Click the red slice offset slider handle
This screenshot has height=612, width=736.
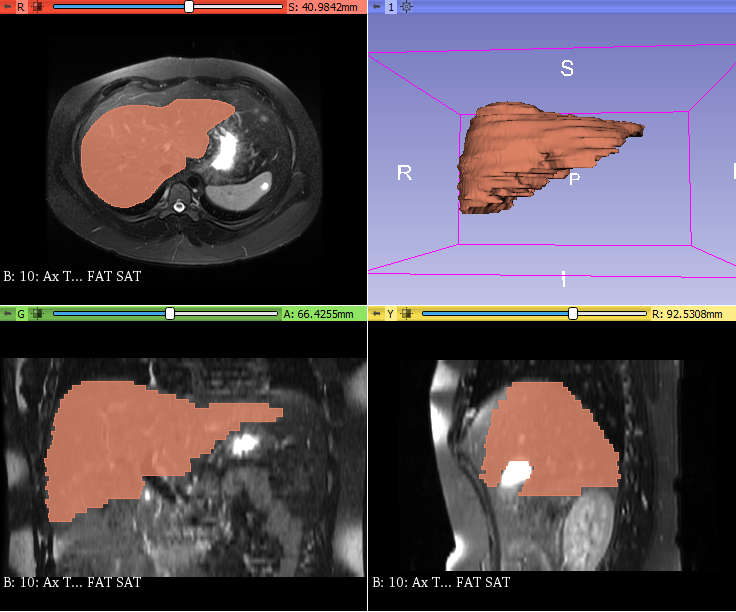[x=189, y=7]
